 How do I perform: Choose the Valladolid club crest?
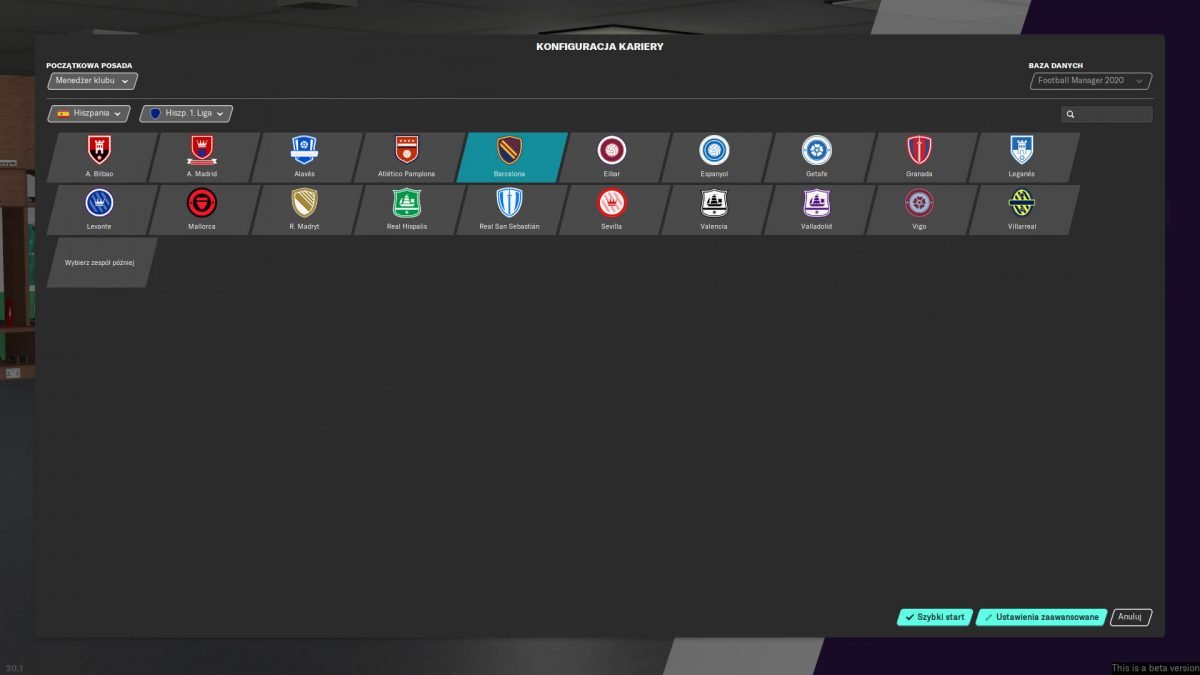click(x=817, y=203)
